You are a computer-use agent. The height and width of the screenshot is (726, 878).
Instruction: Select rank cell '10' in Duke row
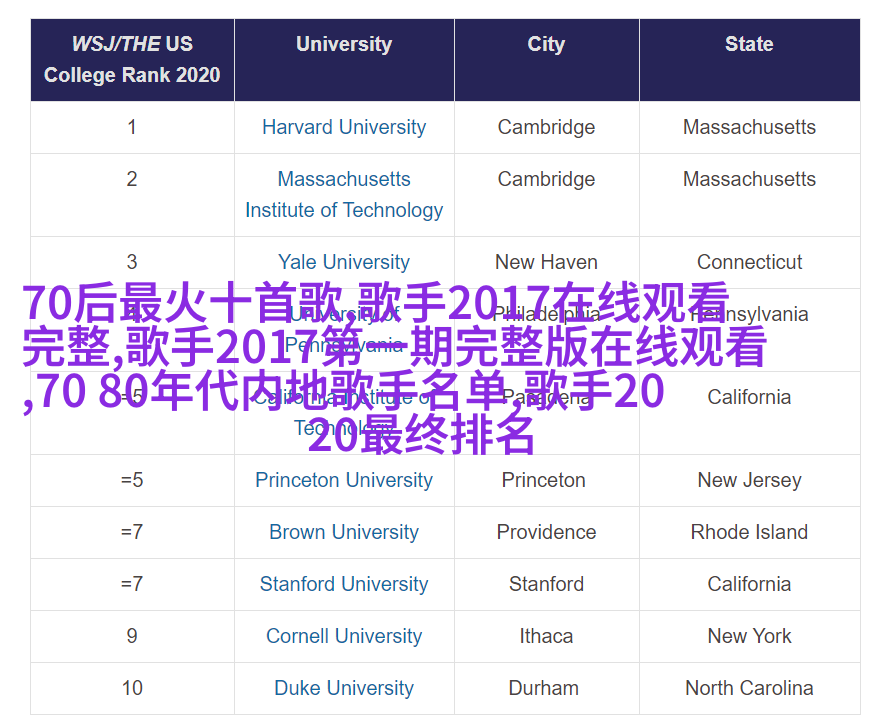[132, 688]
